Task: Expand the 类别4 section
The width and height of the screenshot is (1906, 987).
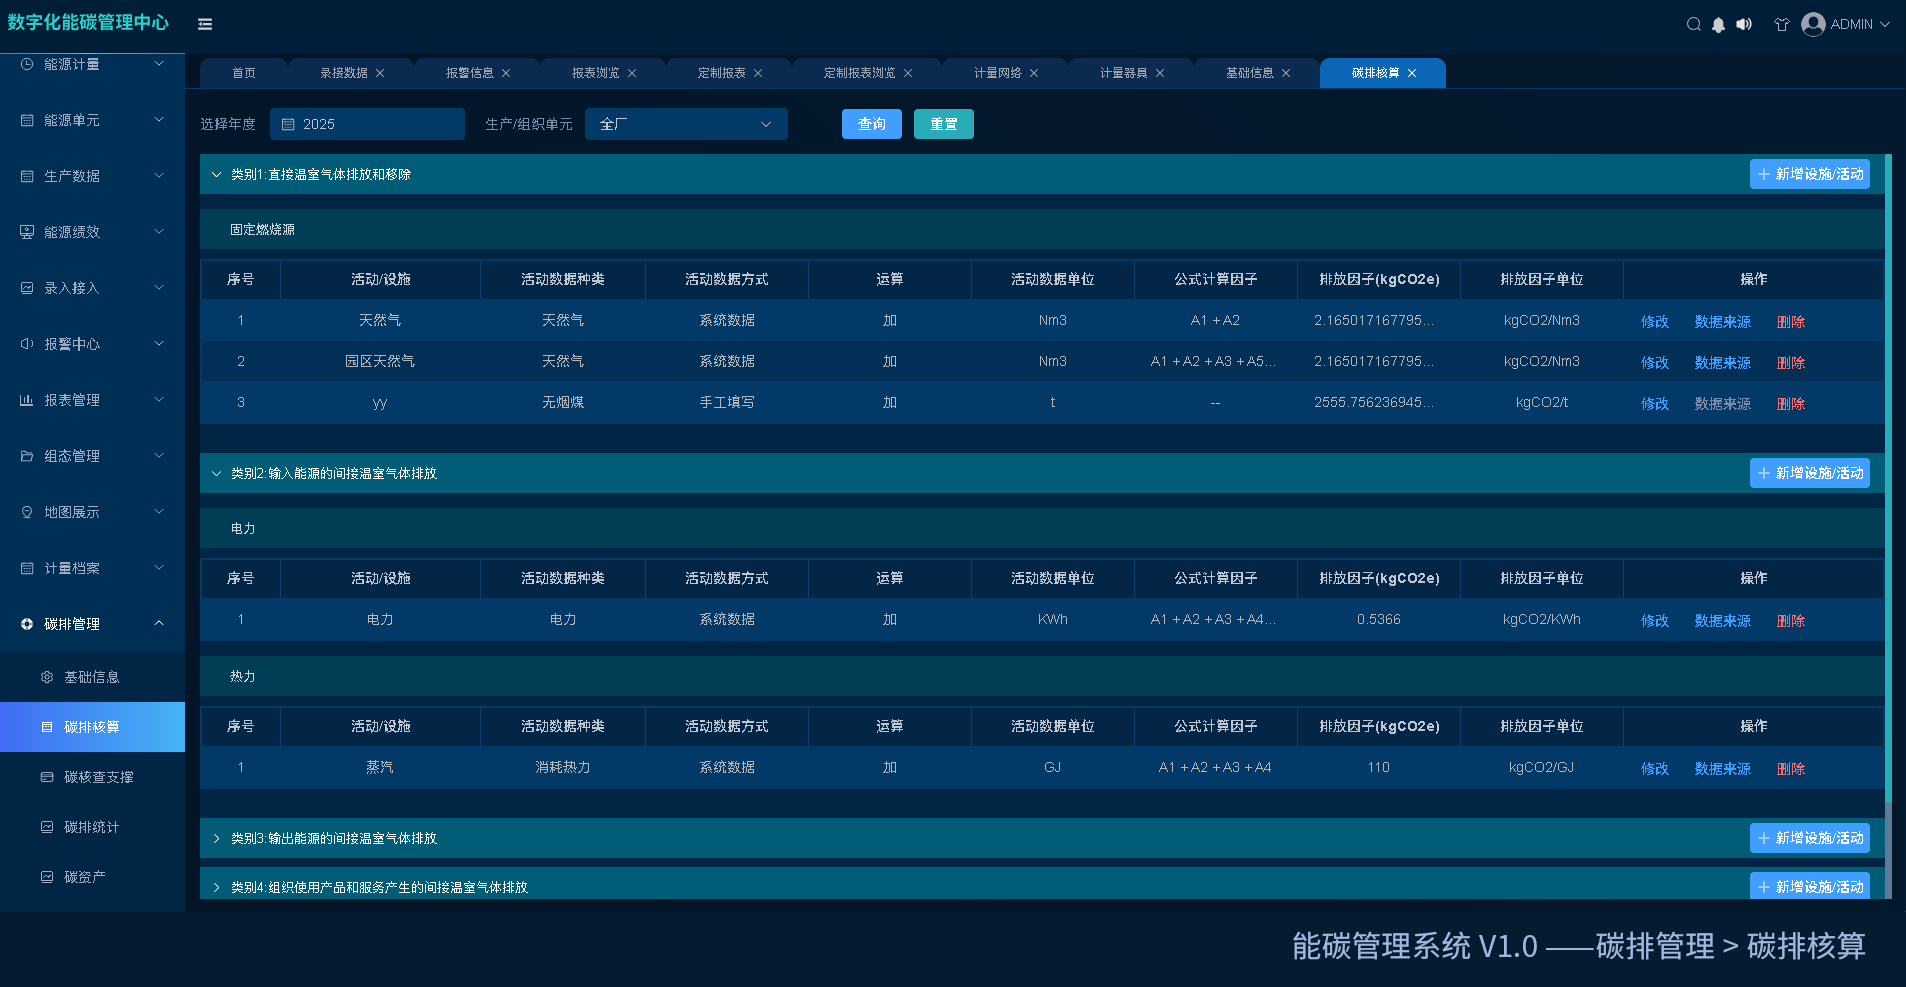Action: pos(216,887)
